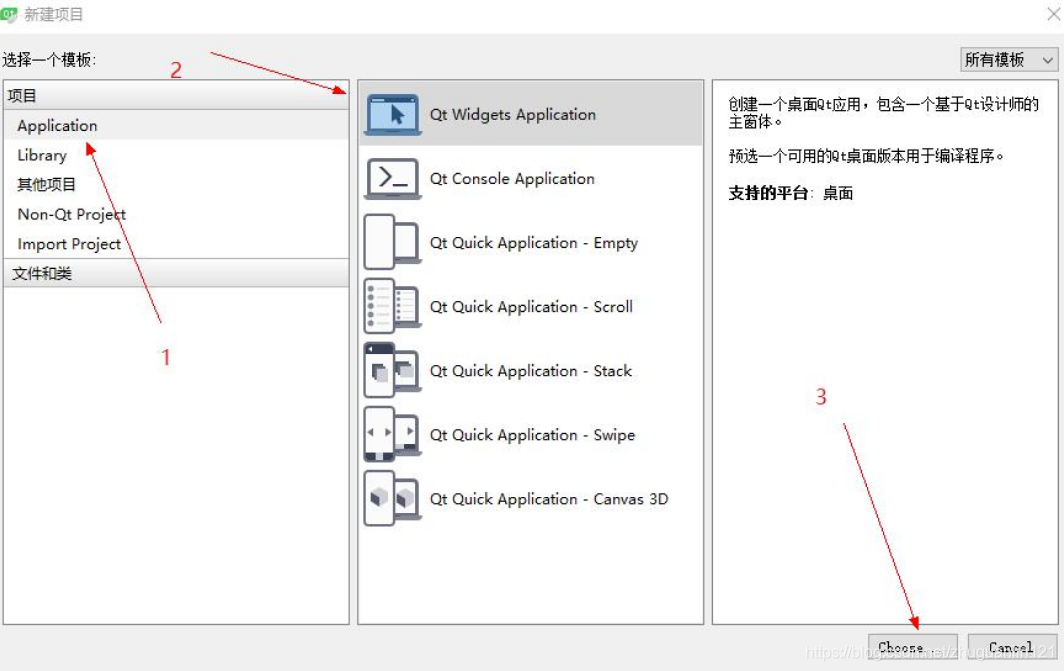Click the Qt Quick Application Stack icon

393,370
